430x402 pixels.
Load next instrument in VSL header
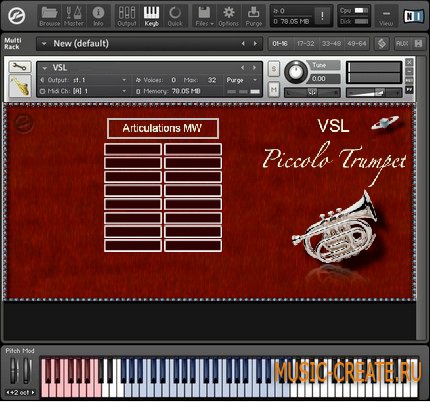(x=254, y=68)
